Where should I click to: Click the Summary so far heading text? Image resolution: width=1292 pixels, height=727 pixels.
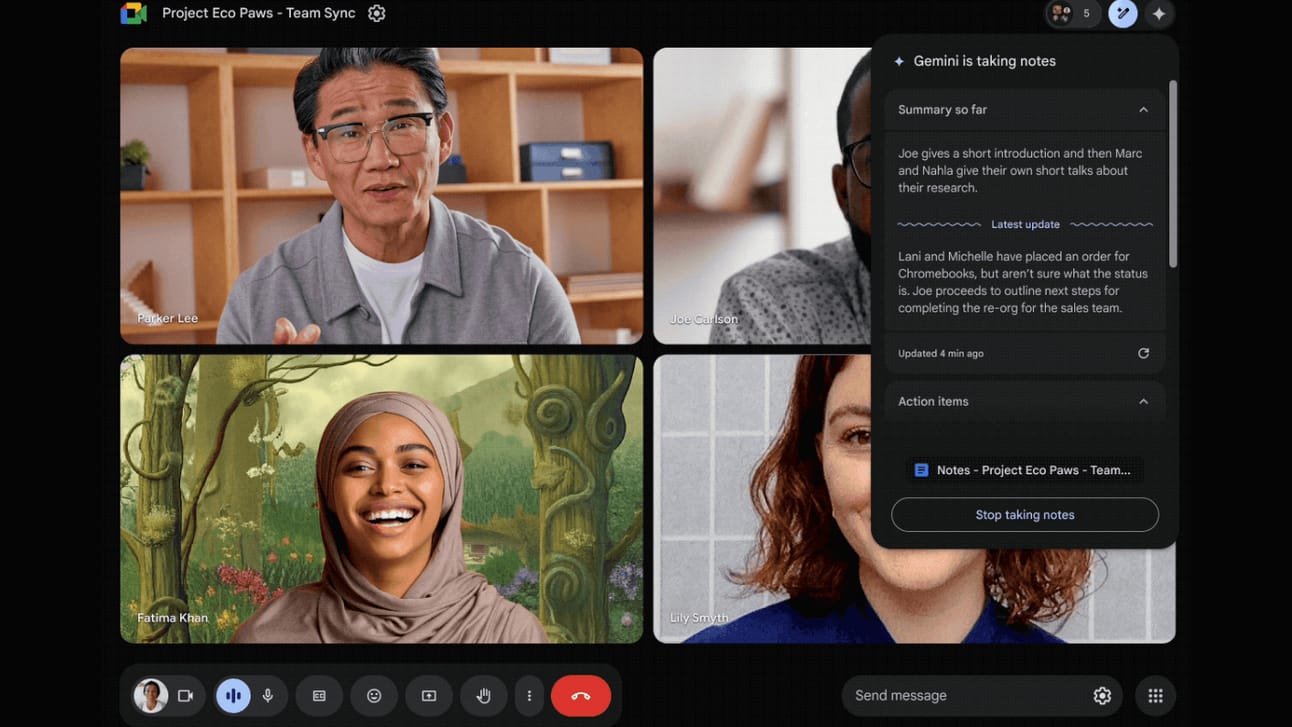[942, 110]
